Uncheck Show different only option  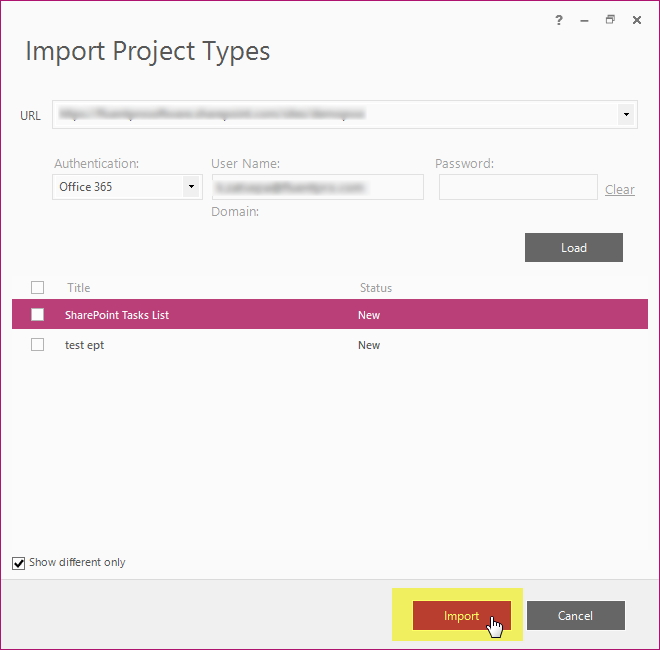click(18, 563)
